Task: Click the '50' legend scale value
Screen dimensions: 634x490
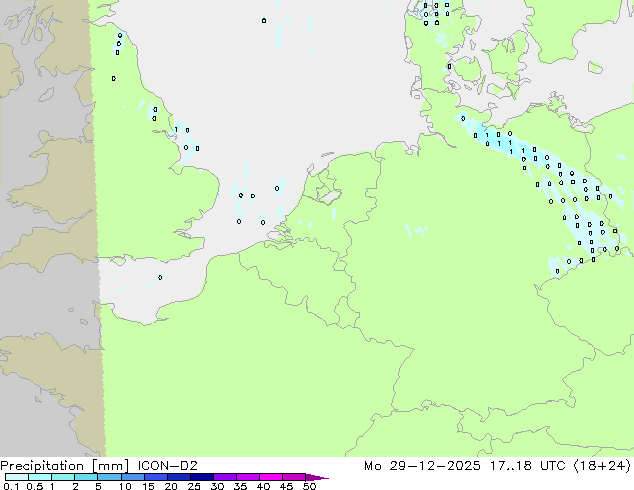Action: [309, 486]
